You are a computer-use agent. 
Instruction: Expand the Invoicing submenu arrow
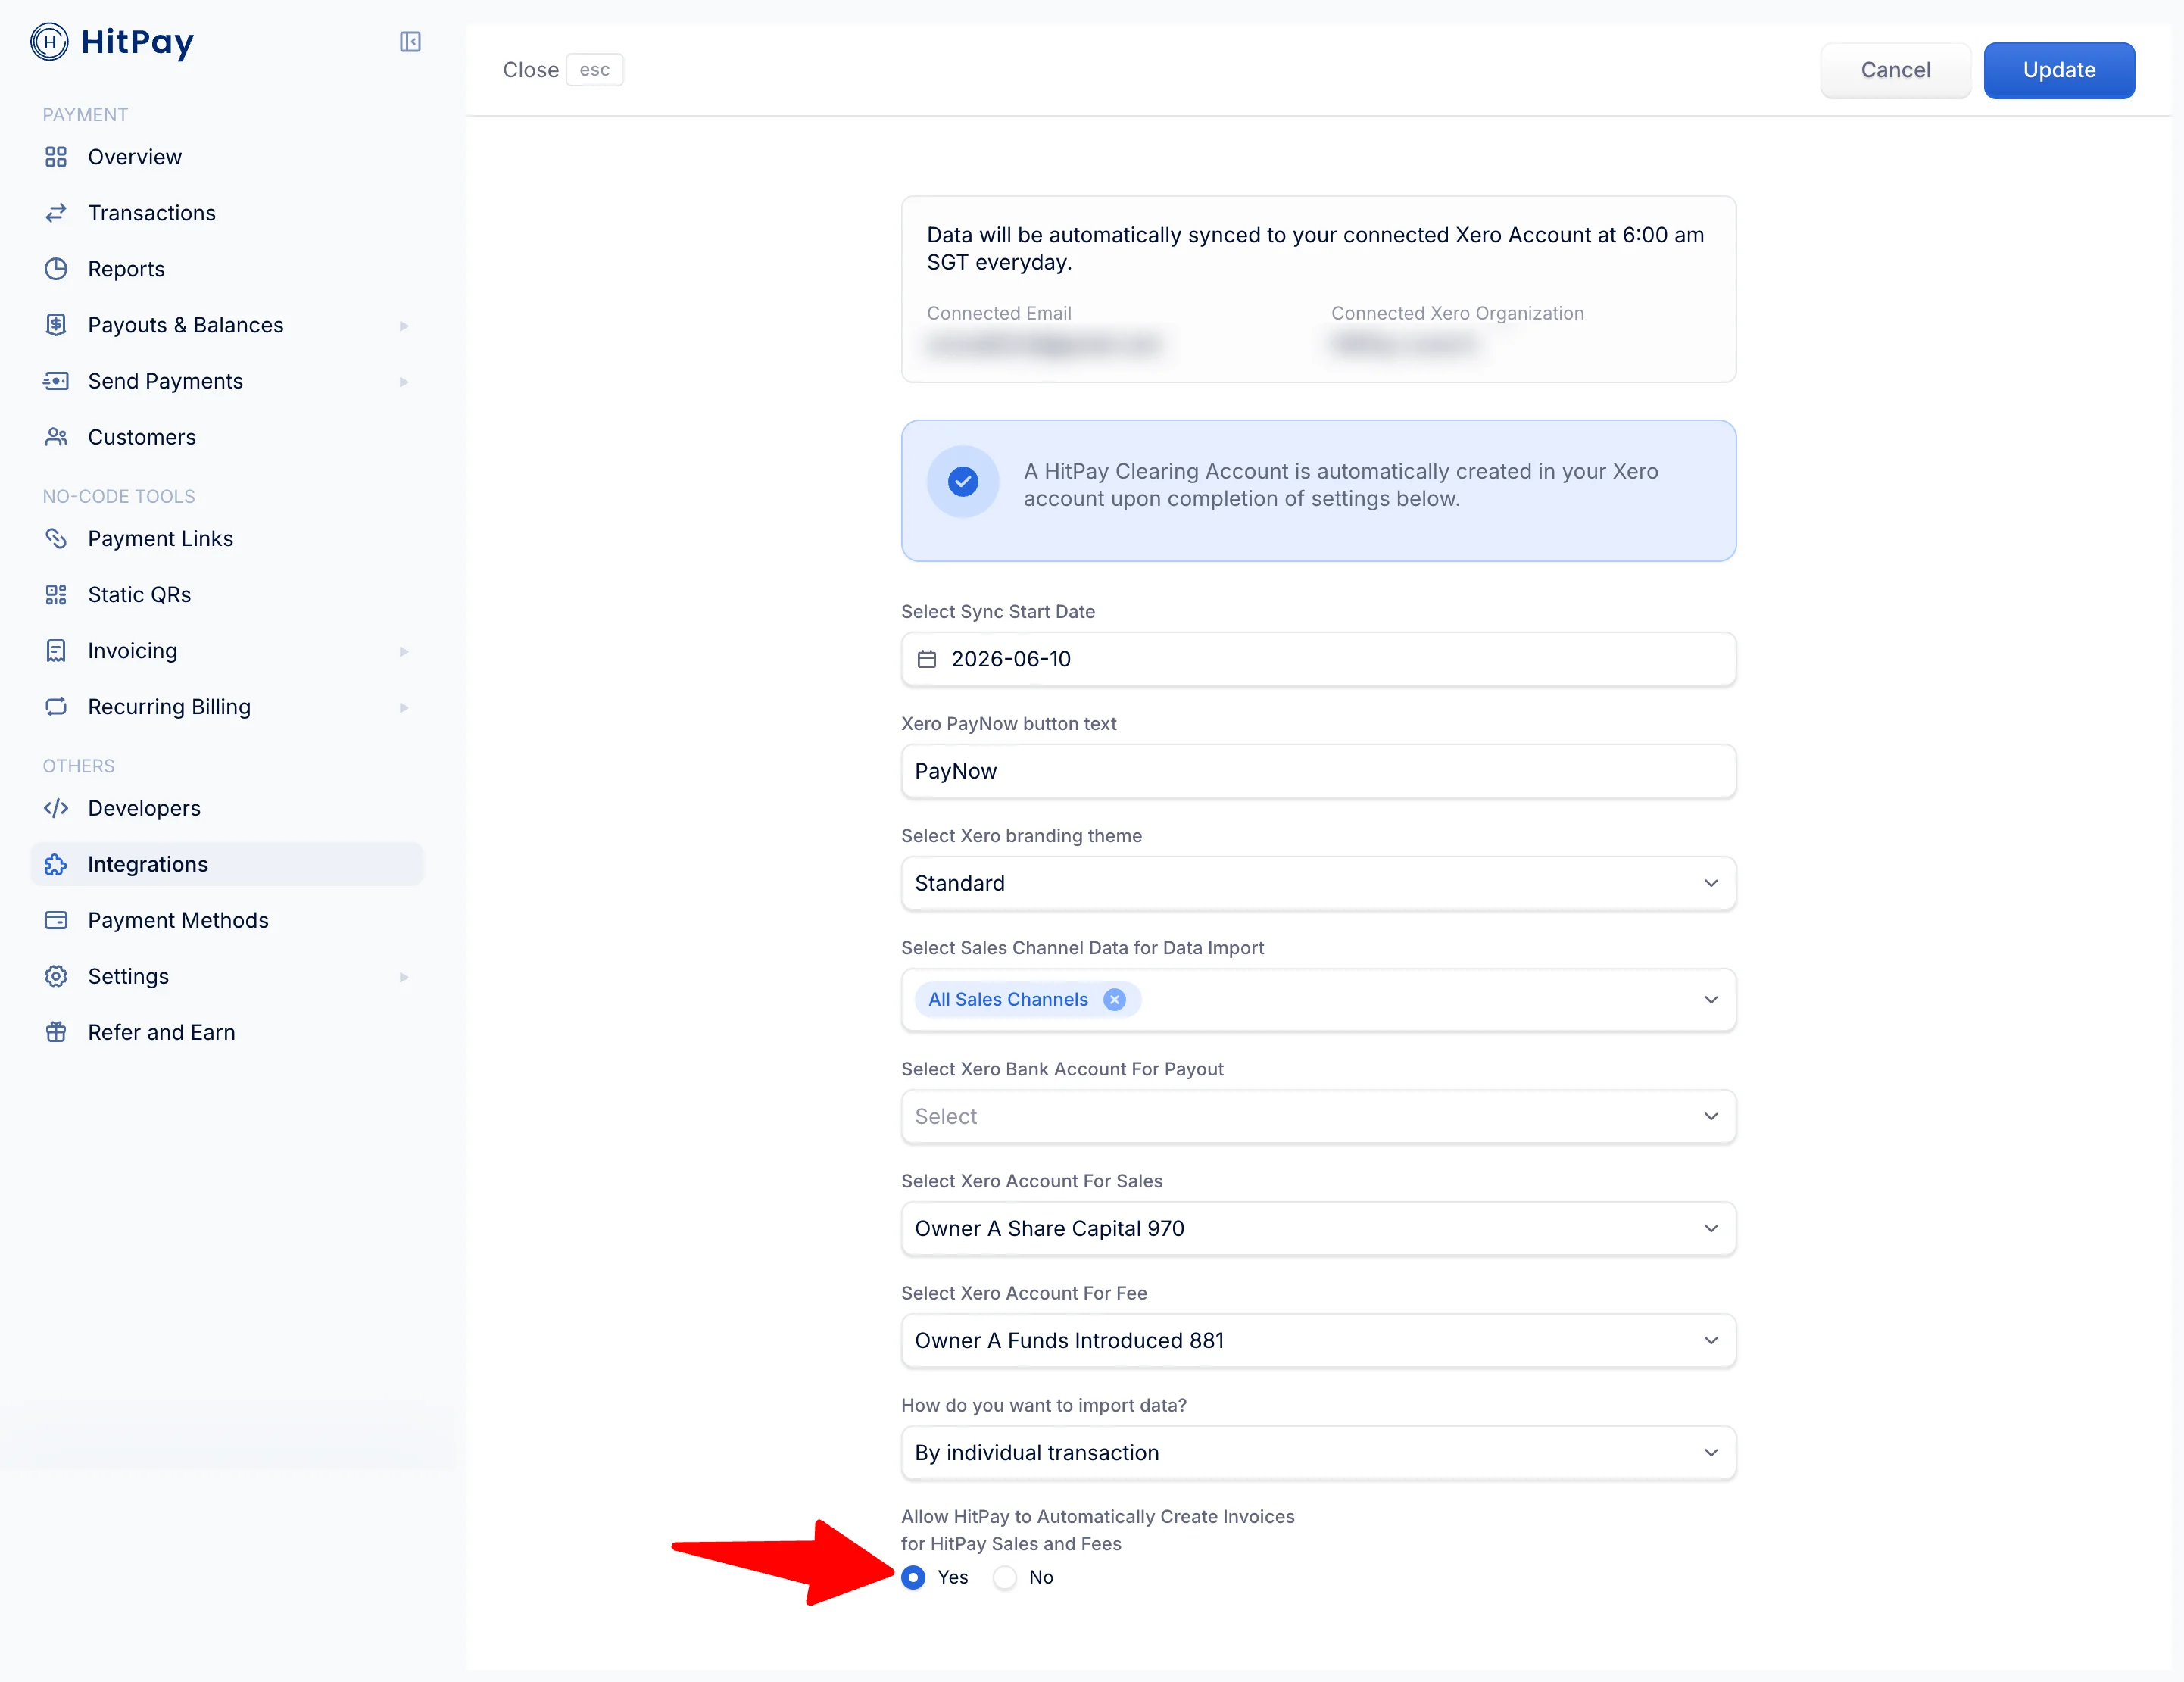pyautogui.click(x=404, y=652)
